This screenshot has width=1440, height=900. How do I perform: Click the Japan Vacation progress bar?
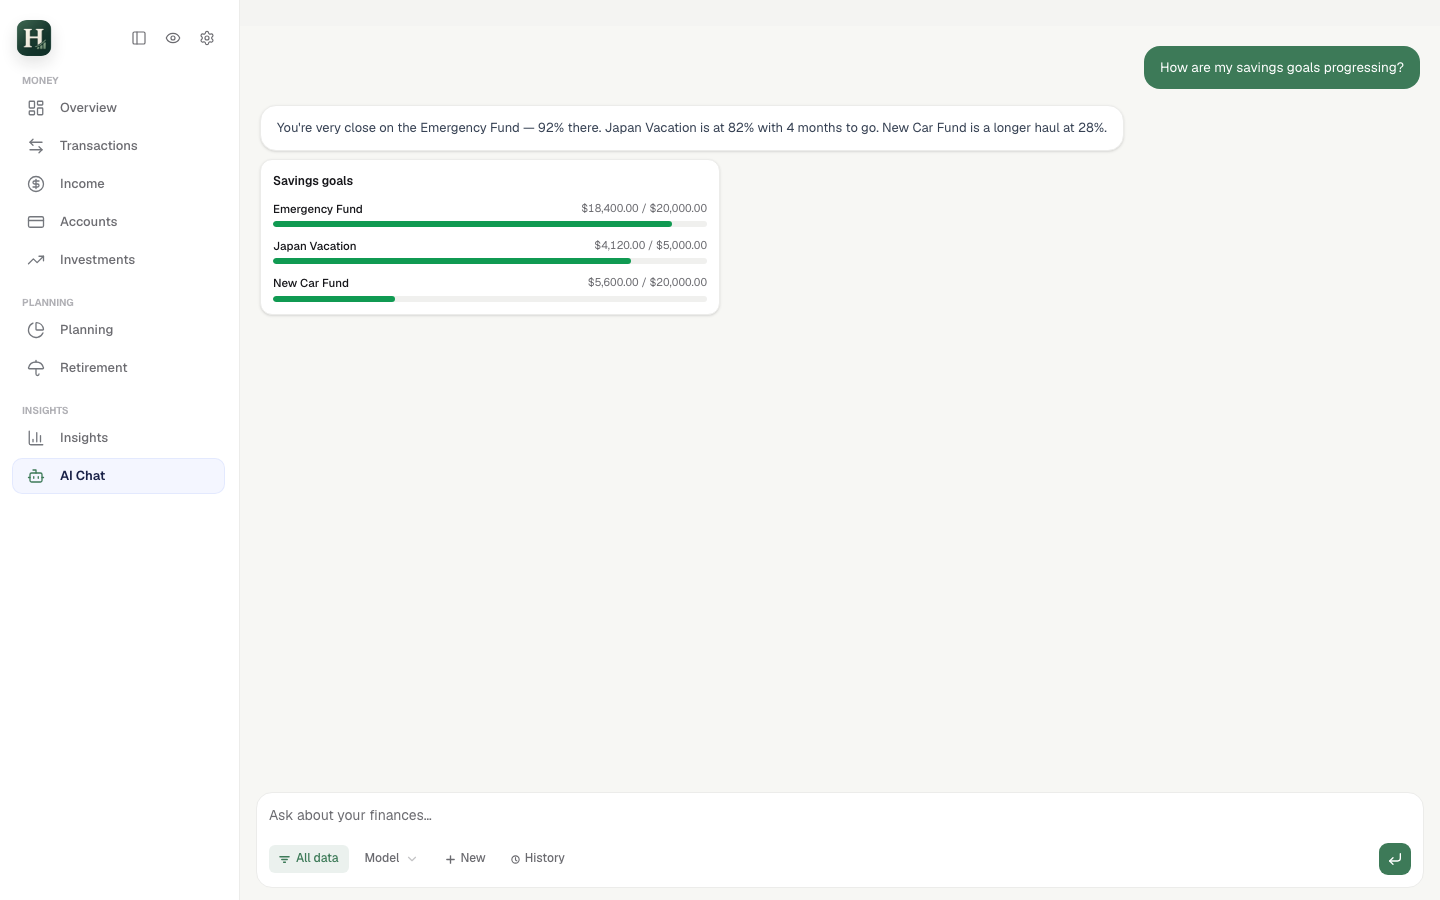click(x=490, y=262)
